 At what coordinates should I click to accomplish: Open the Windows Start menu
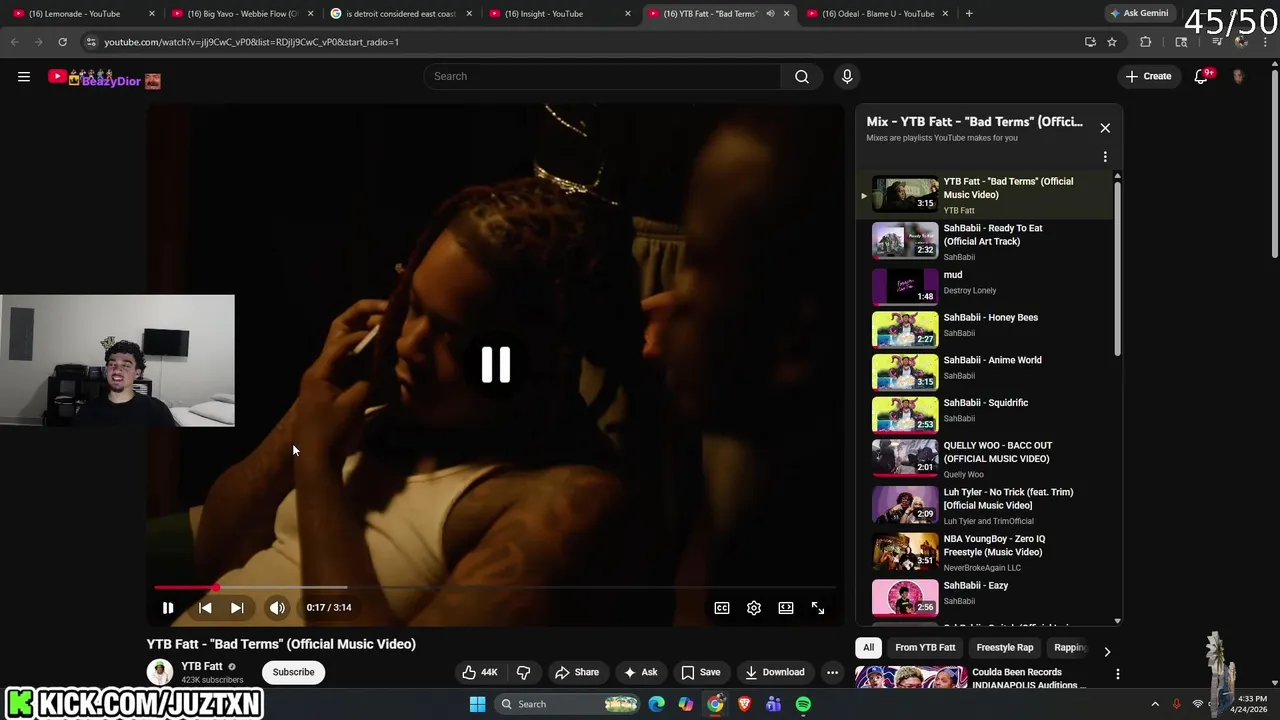pyautogui.click(x=478, y=704)
